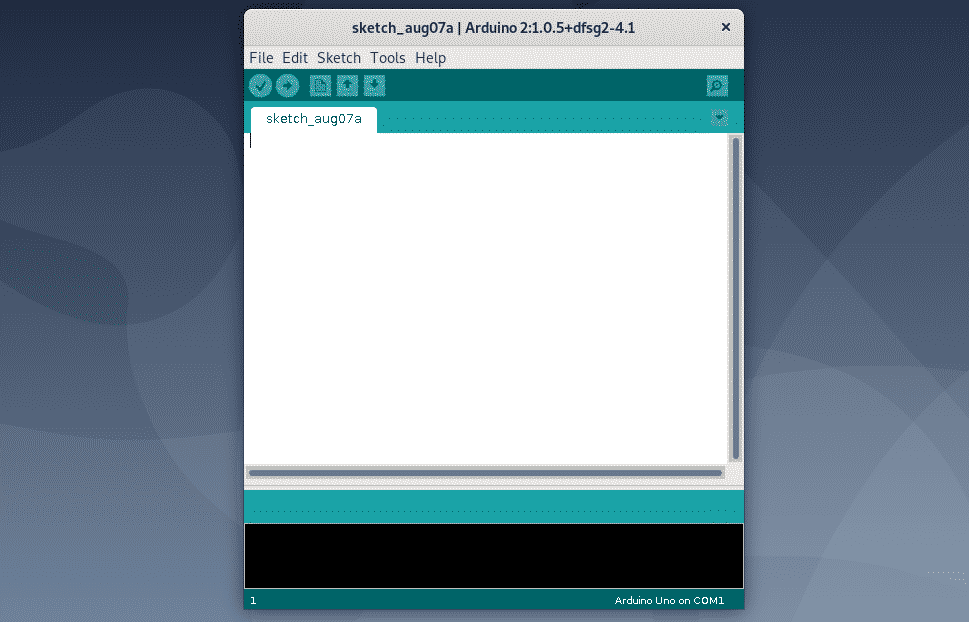Click line number '1' in status bar

253,600
